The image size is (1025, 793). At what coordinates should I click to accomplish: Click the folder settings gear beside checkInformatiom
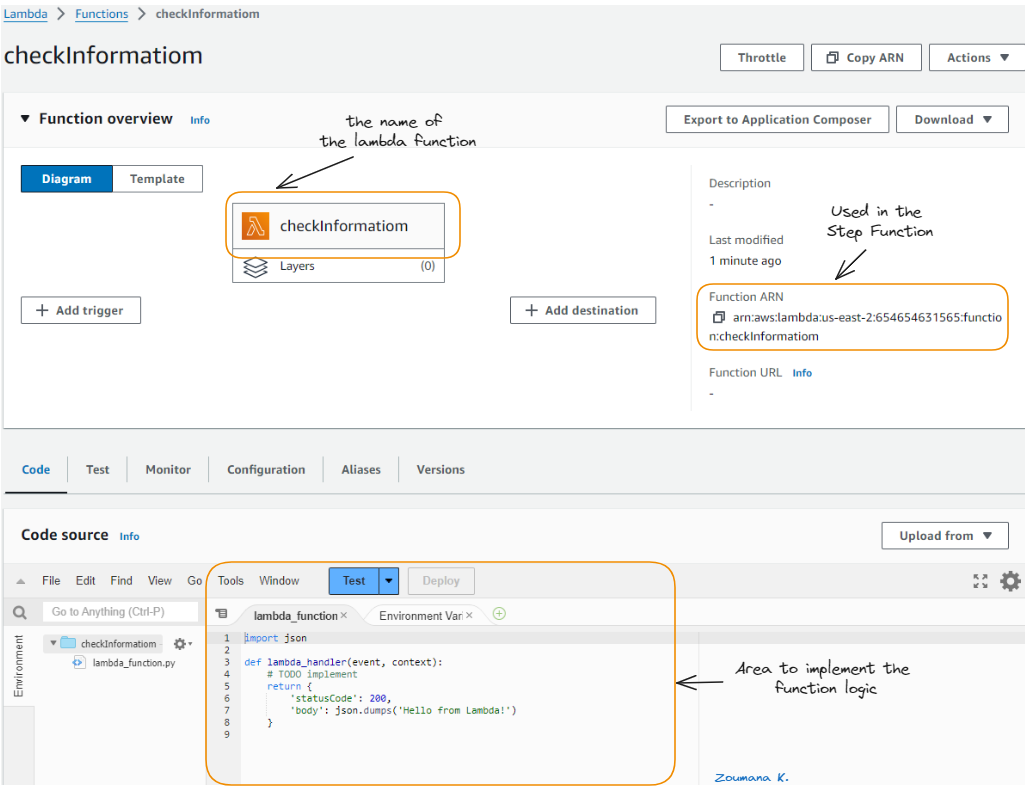[x=180, y=643]
